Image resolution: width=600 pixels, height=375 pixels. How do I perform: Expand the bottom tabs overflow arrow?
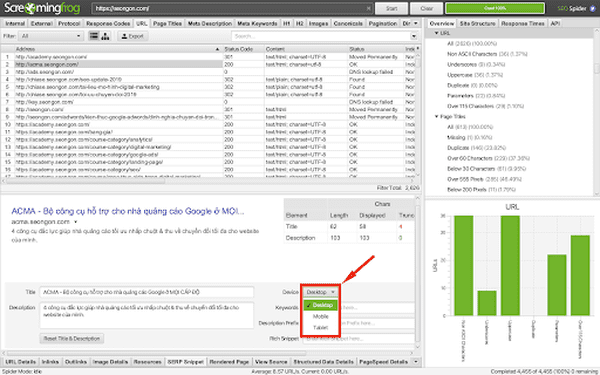416,362
